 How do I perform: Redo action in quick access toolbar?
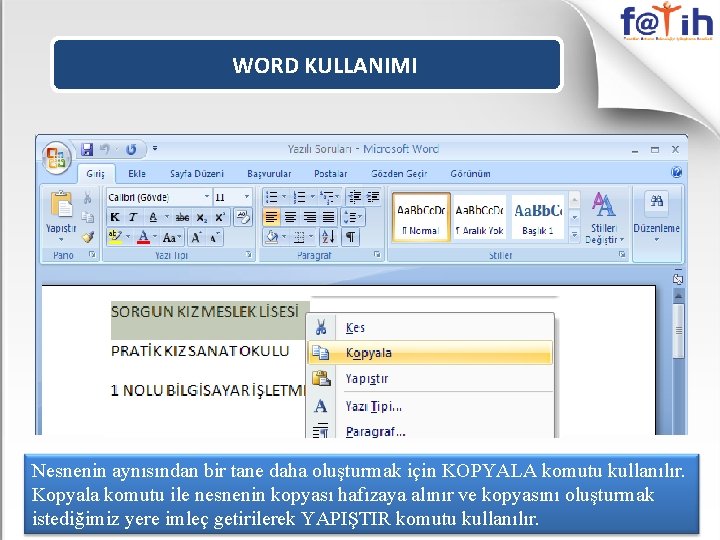tap(131, 149)
